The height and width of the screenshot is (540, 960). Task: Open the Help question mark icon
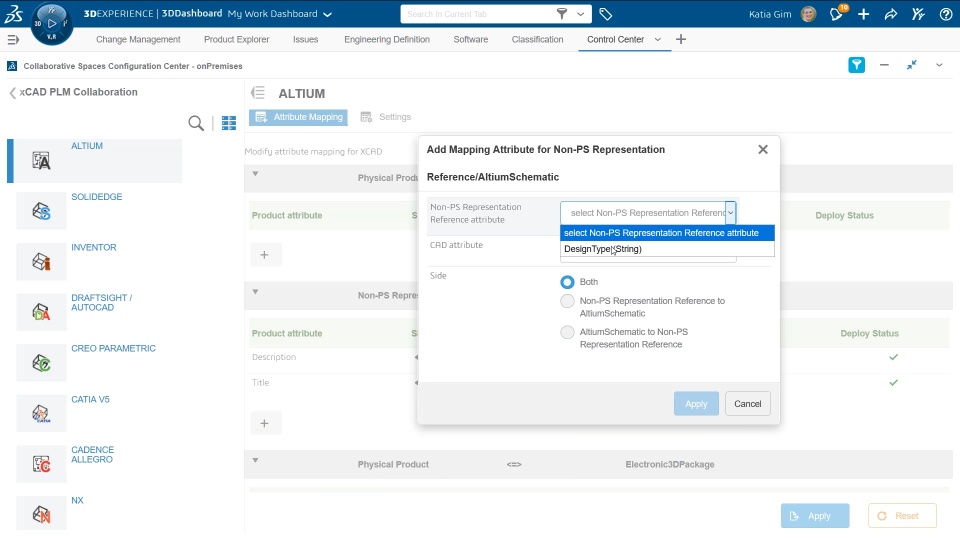[945, 14]
